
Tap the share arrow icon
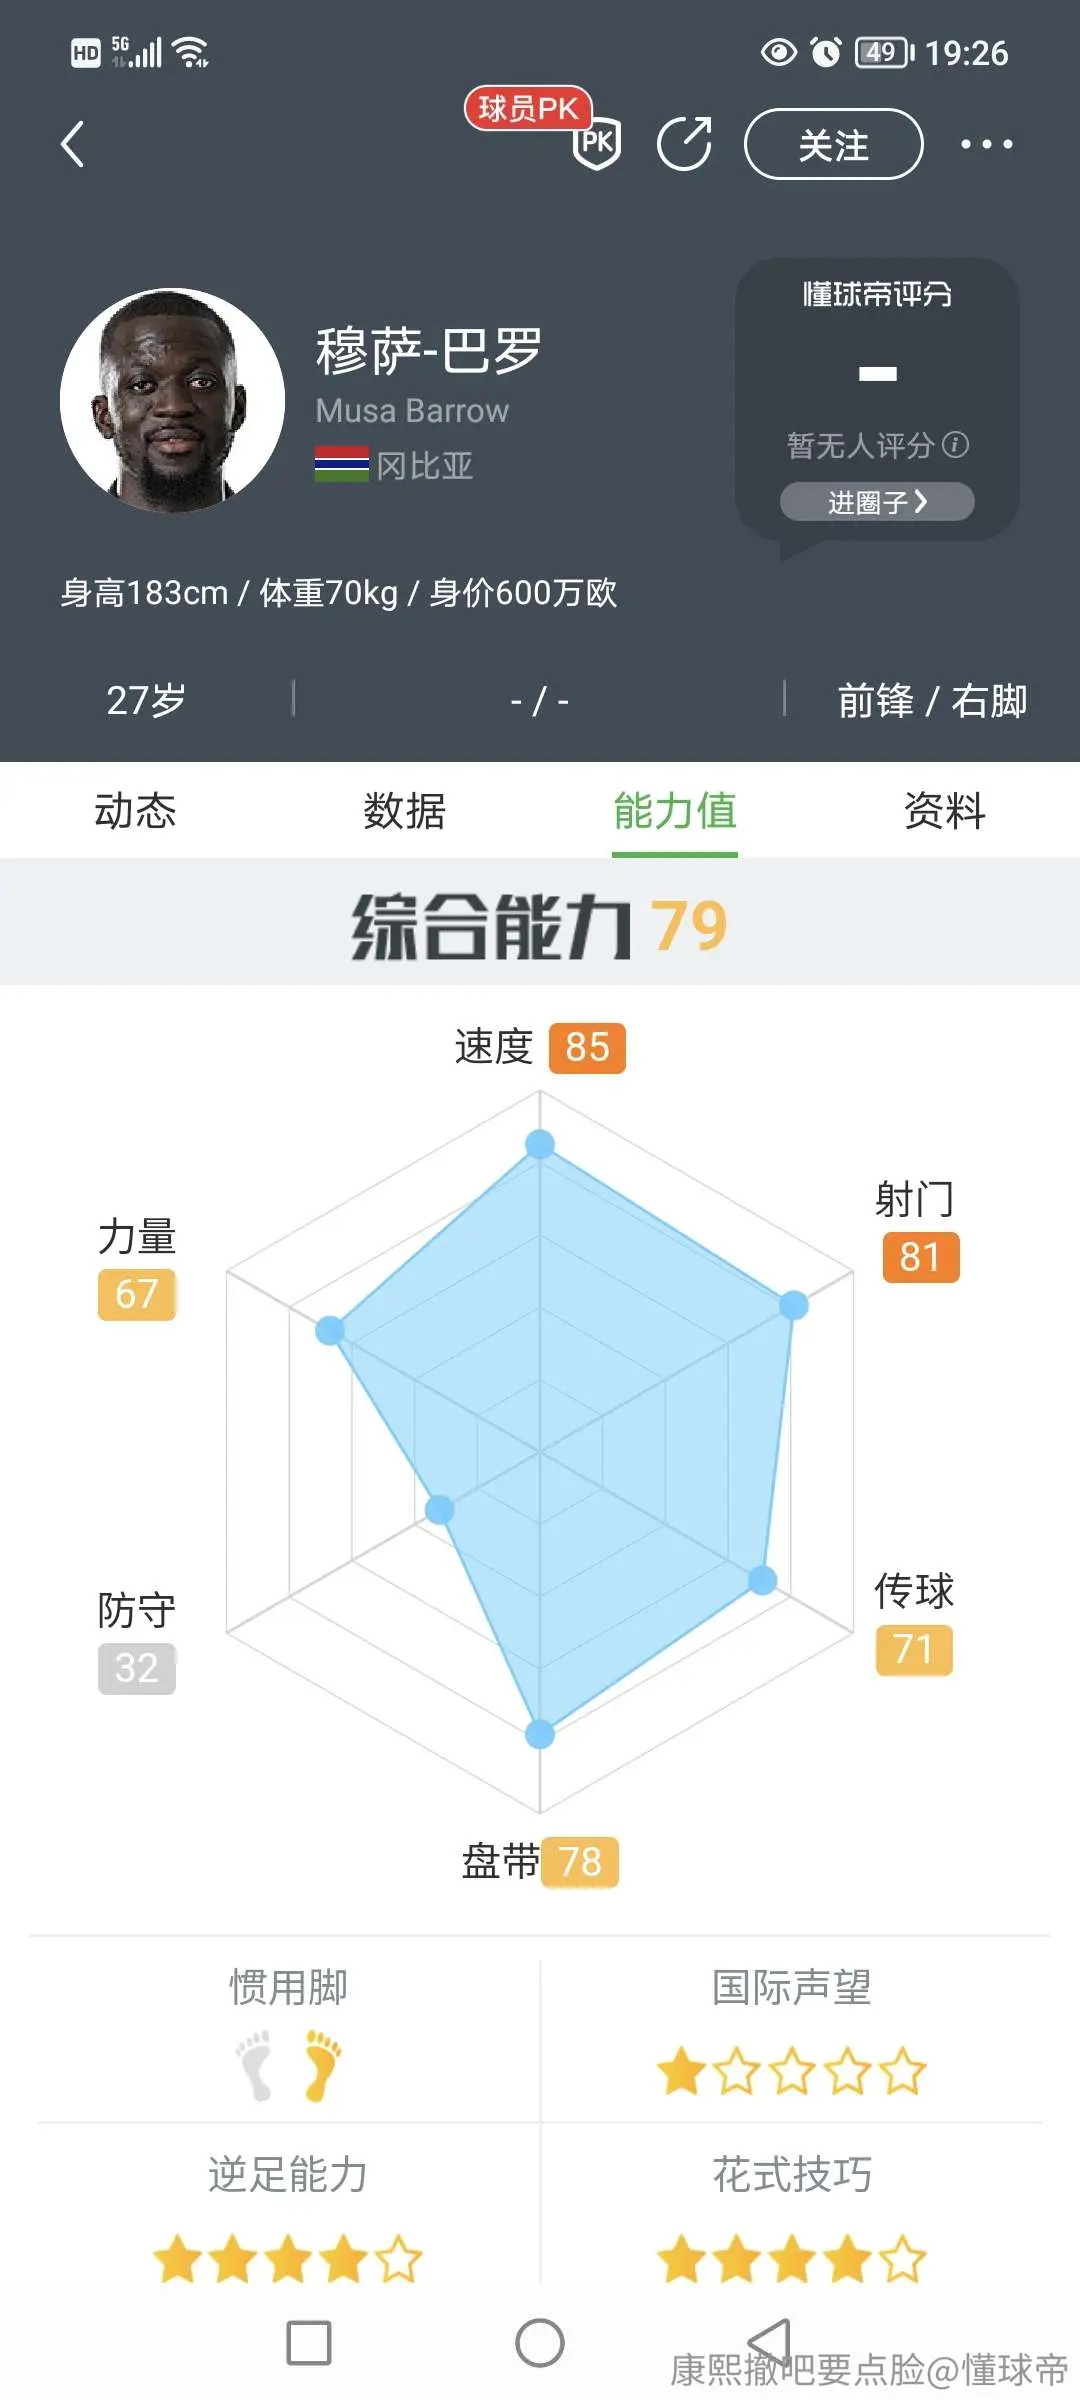(x=685, y=143)
